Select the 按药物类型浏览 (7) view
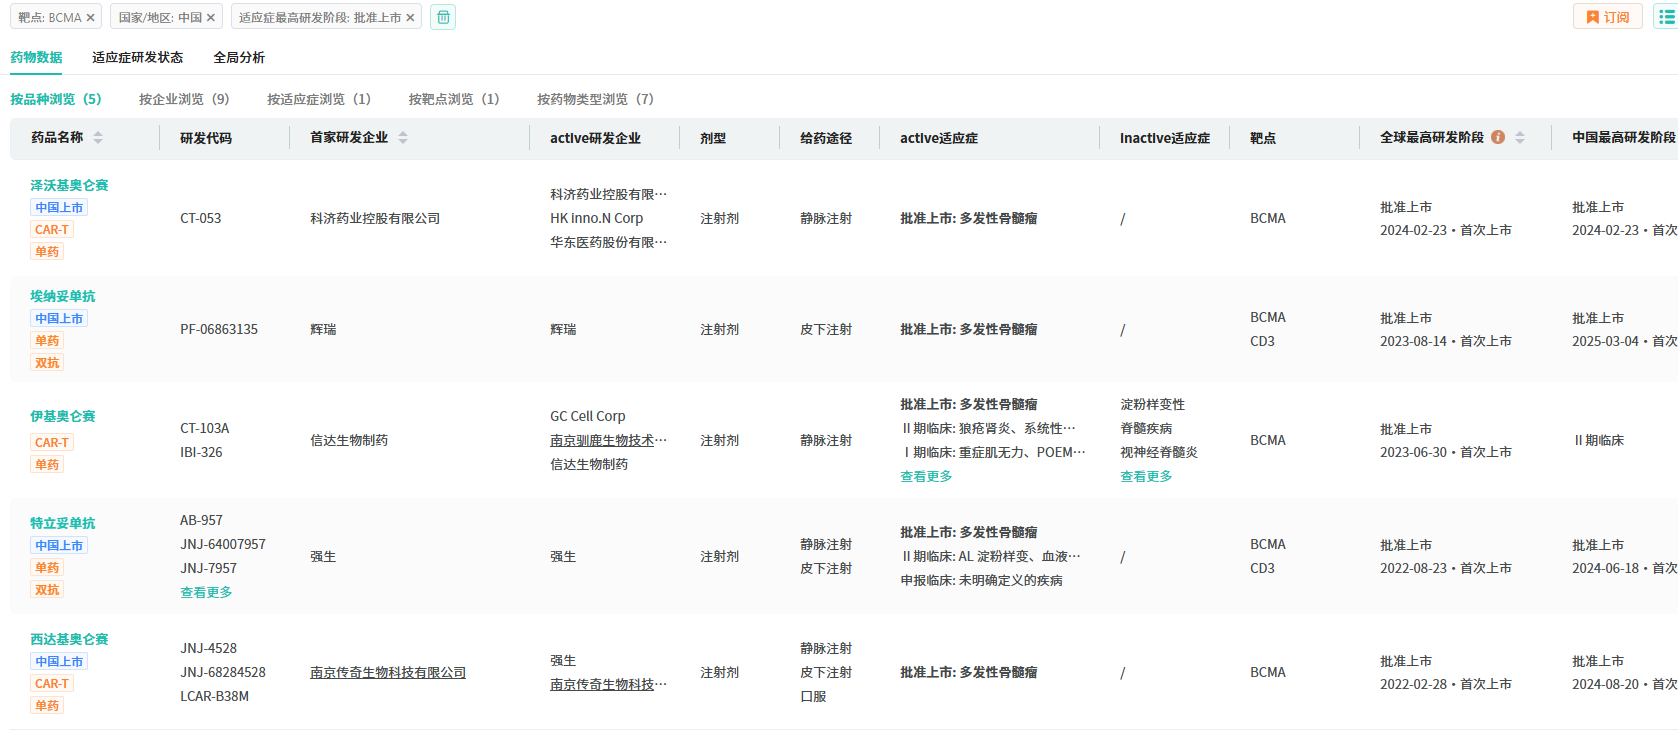The height and width of the screenshot is (744, 1678). click(595, 99)
